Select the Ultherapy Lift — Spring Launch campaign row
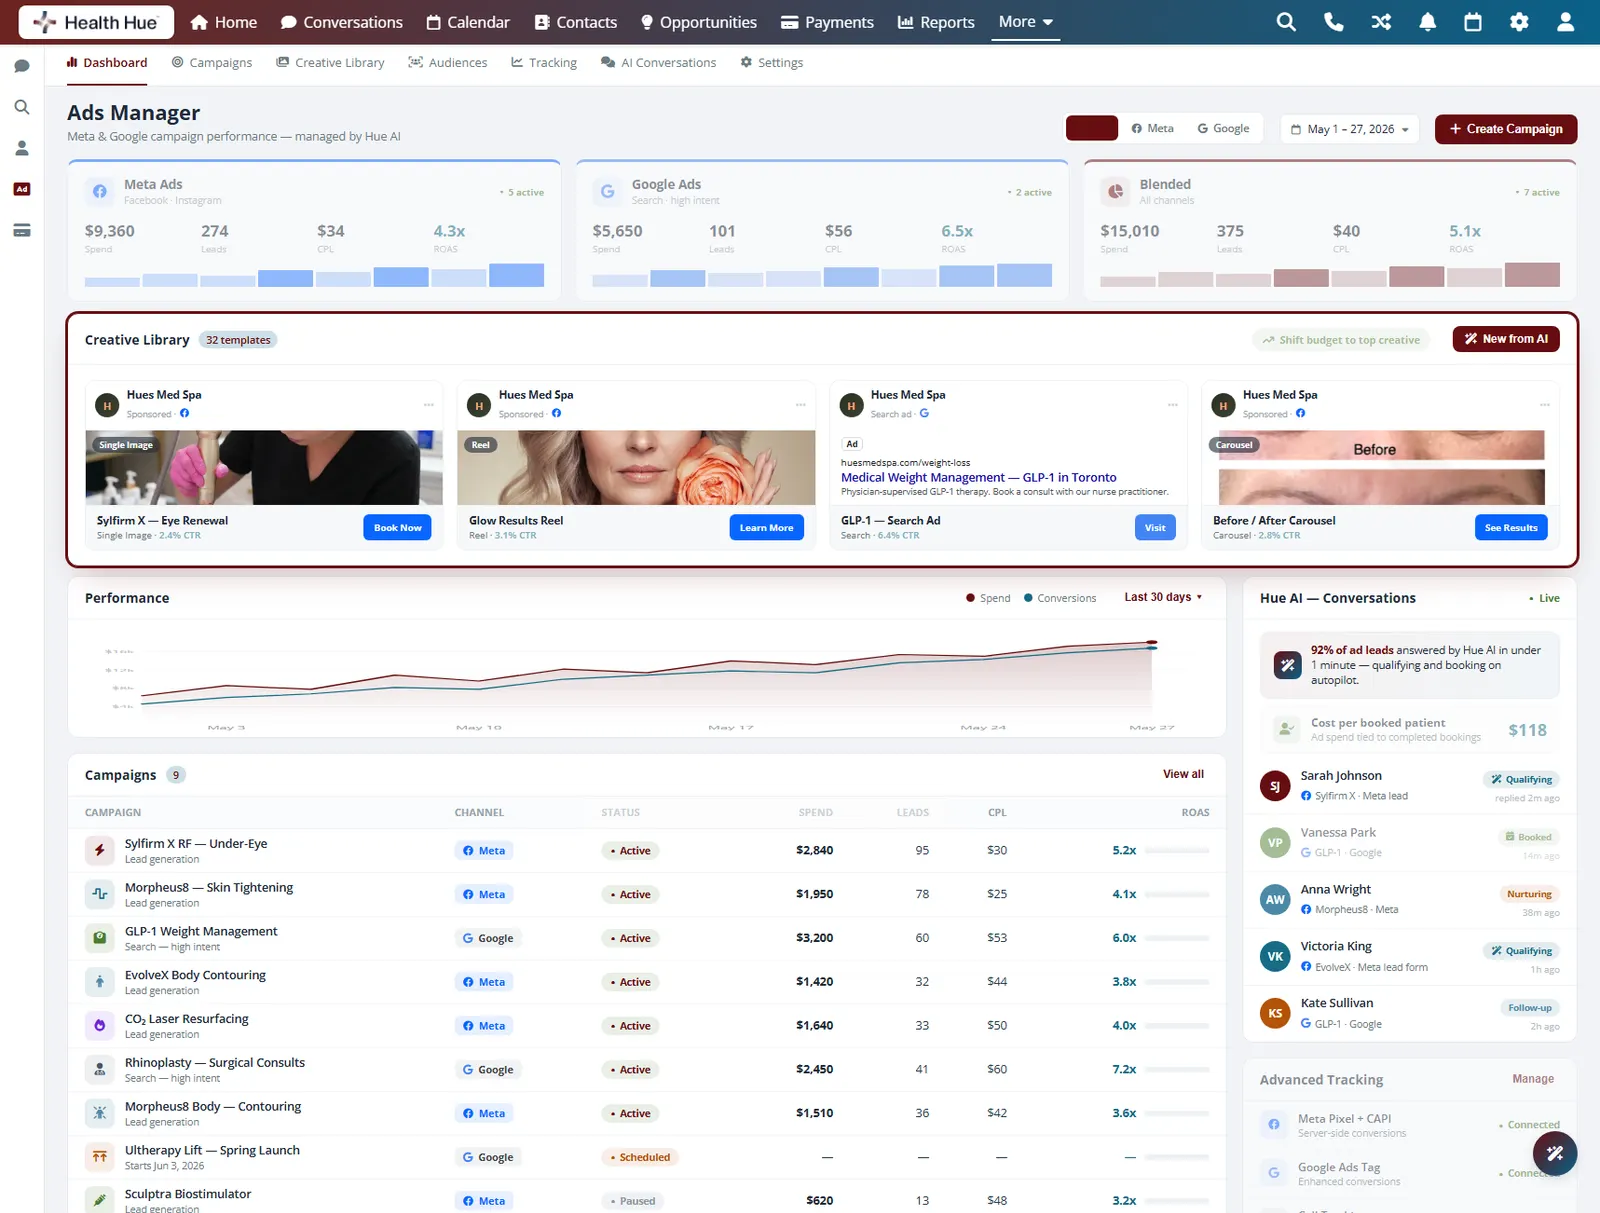The image size is (1600, 1213). pos(647,1157)
